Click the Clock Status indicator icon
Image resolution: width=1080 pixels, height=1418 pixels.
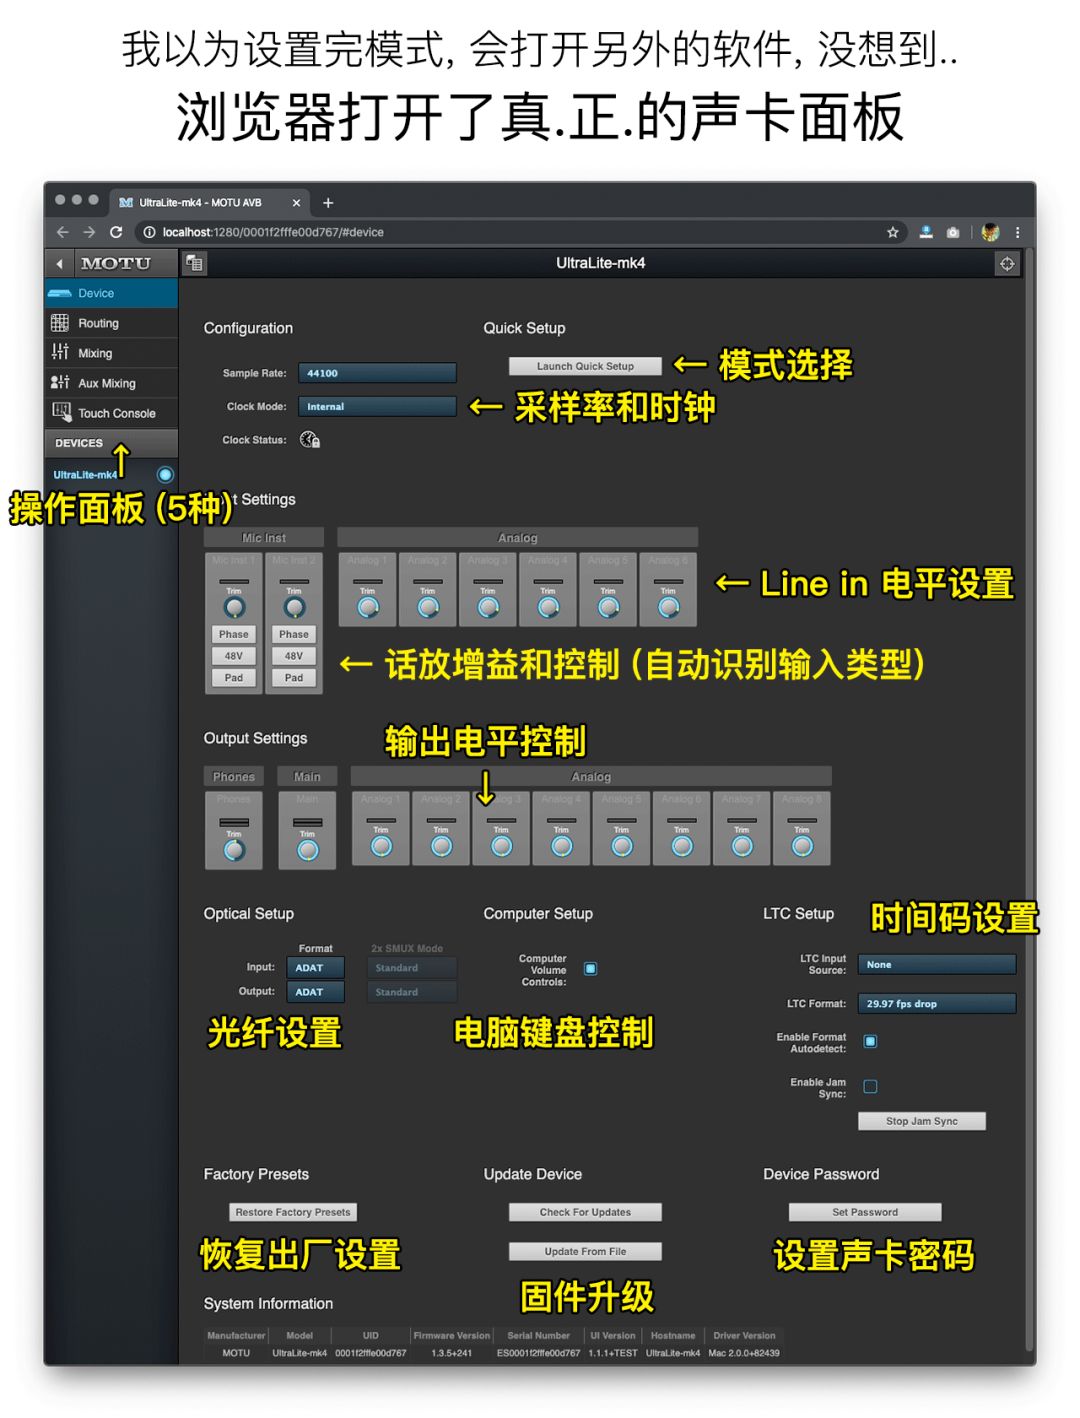coord(310,440)
